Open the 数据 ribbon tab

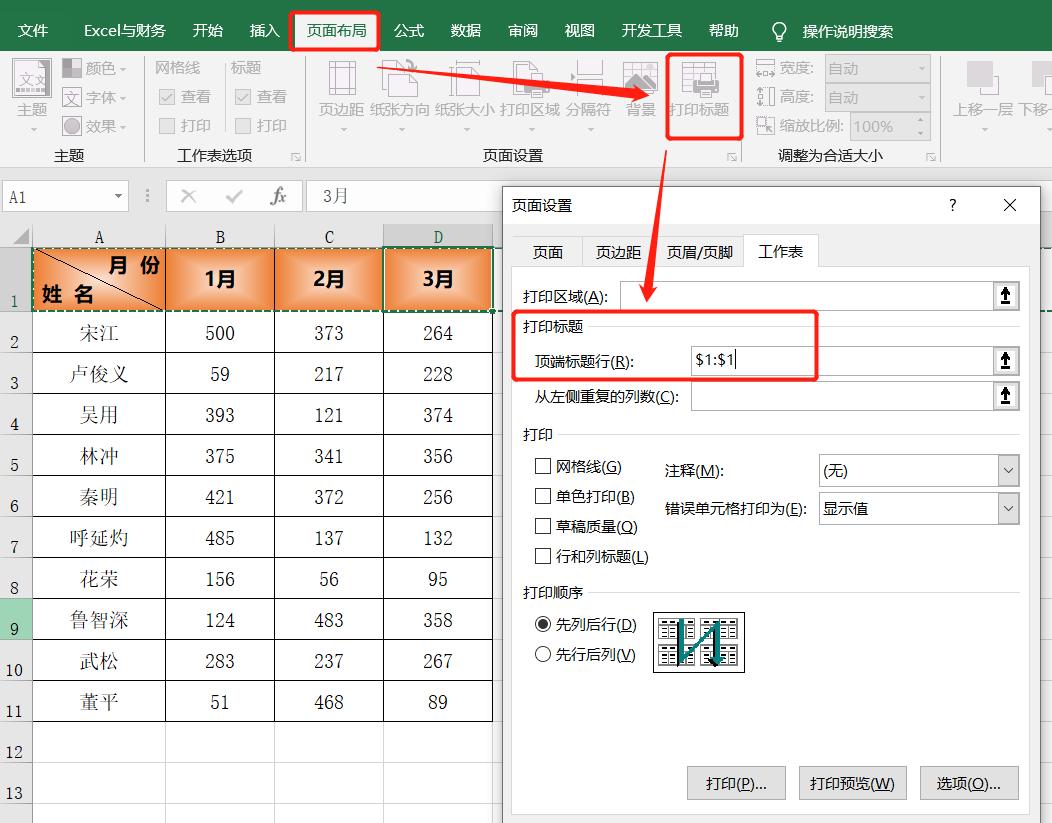464,30
